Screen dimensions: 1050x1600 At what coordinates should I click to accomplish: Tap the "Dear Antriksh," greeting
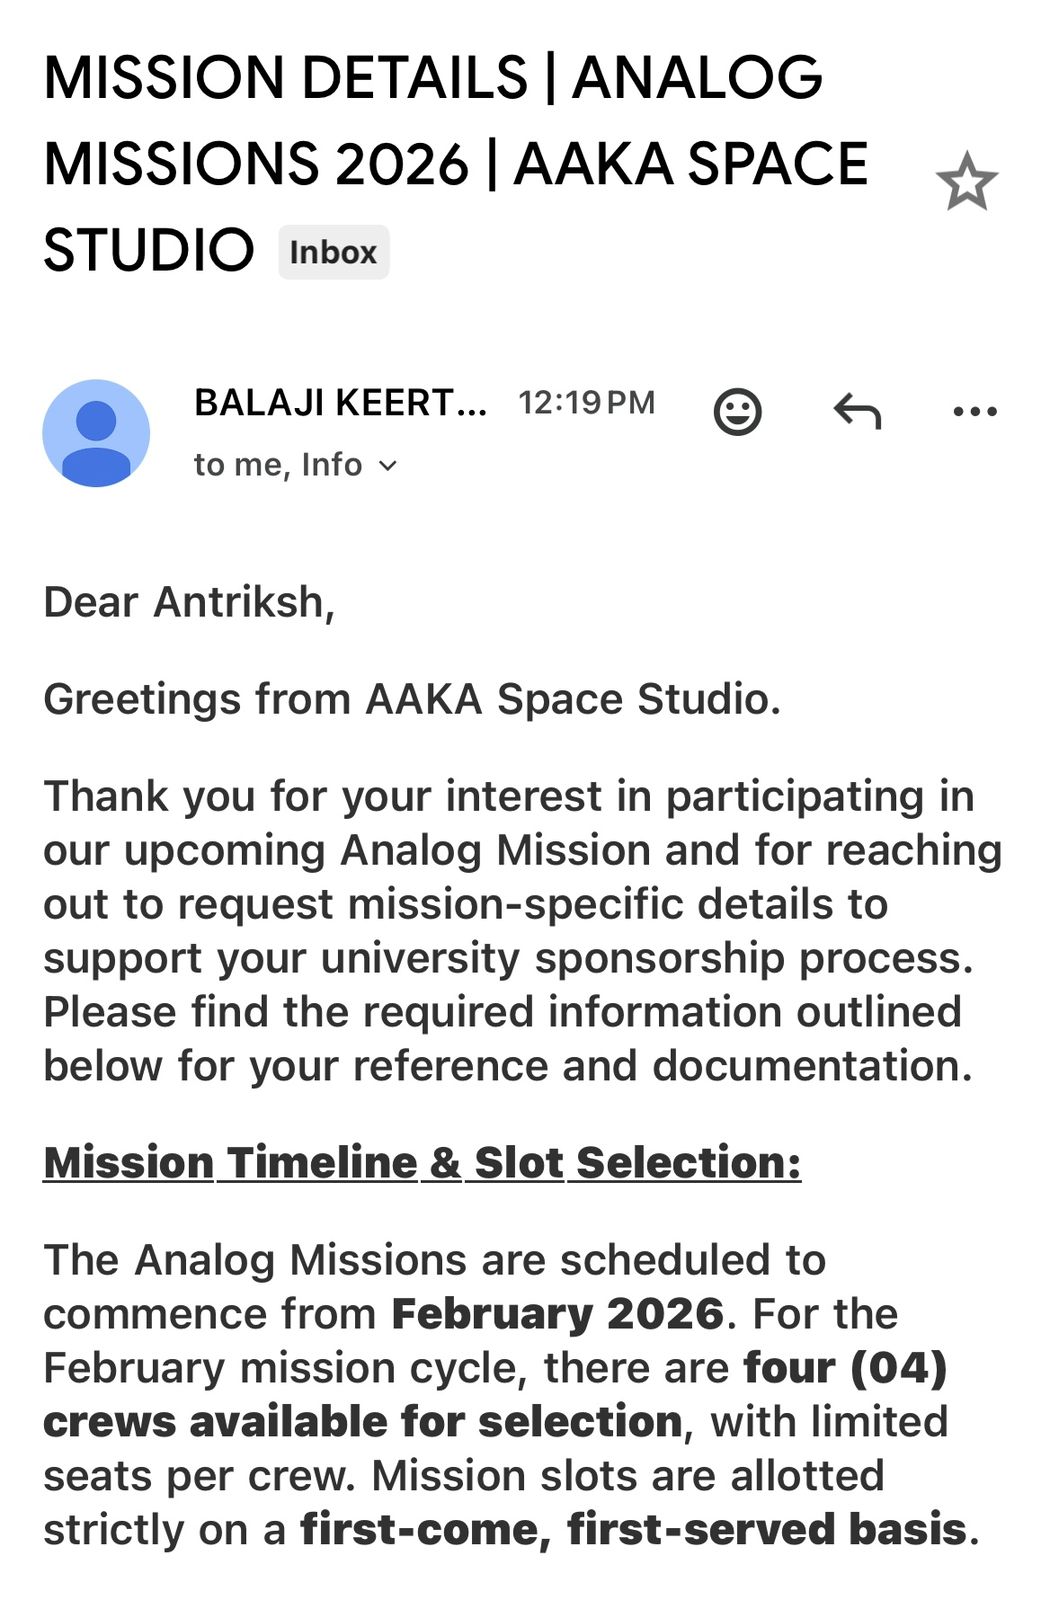189,602
